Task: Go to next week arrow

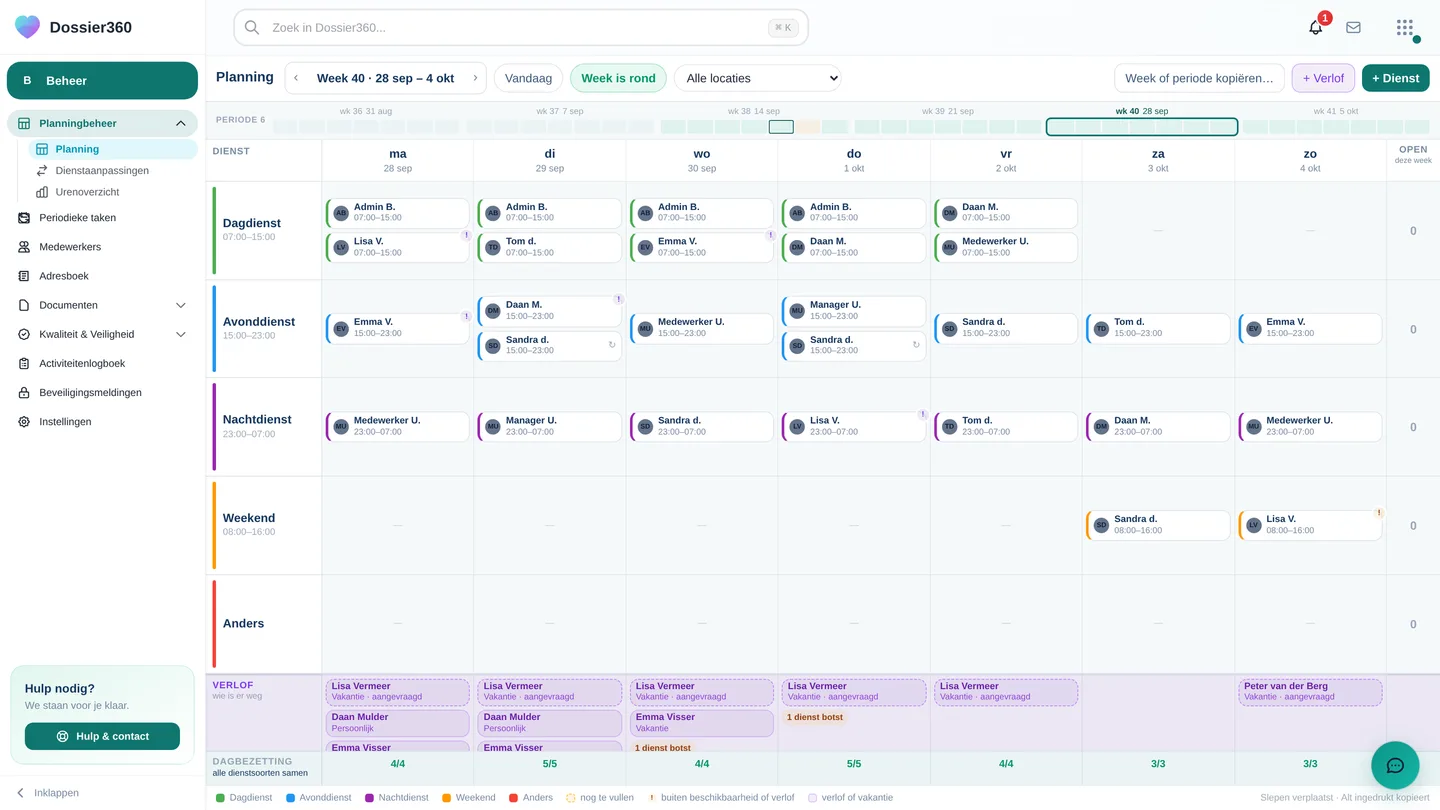Action: coord(475,78)
